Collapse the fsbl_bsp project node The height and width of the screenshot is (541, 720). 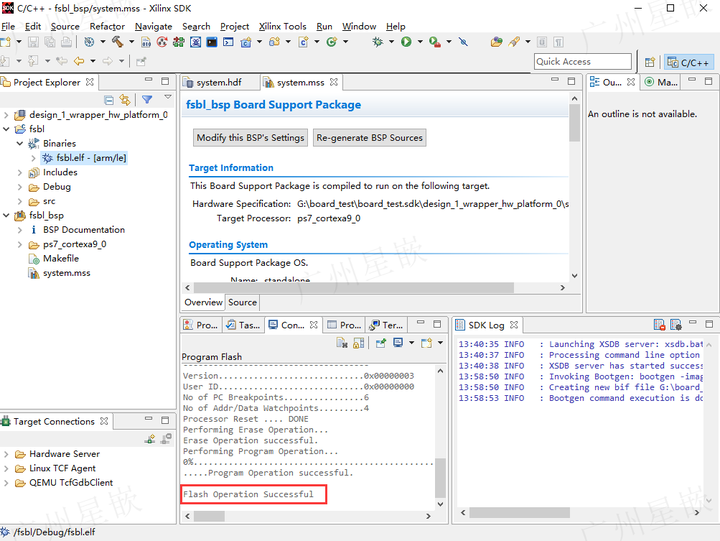pyautogui.click(x=8, y=215)
